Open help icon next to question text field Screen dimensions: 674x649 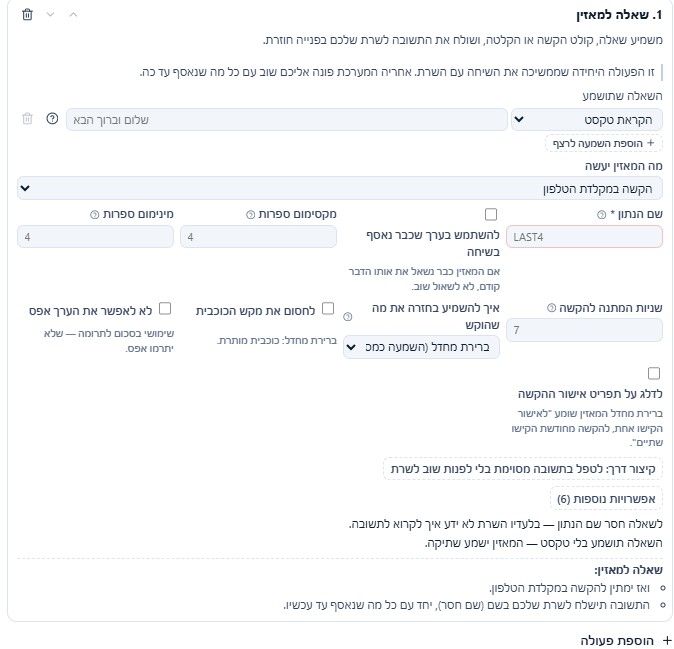click(x=52, y=119)
